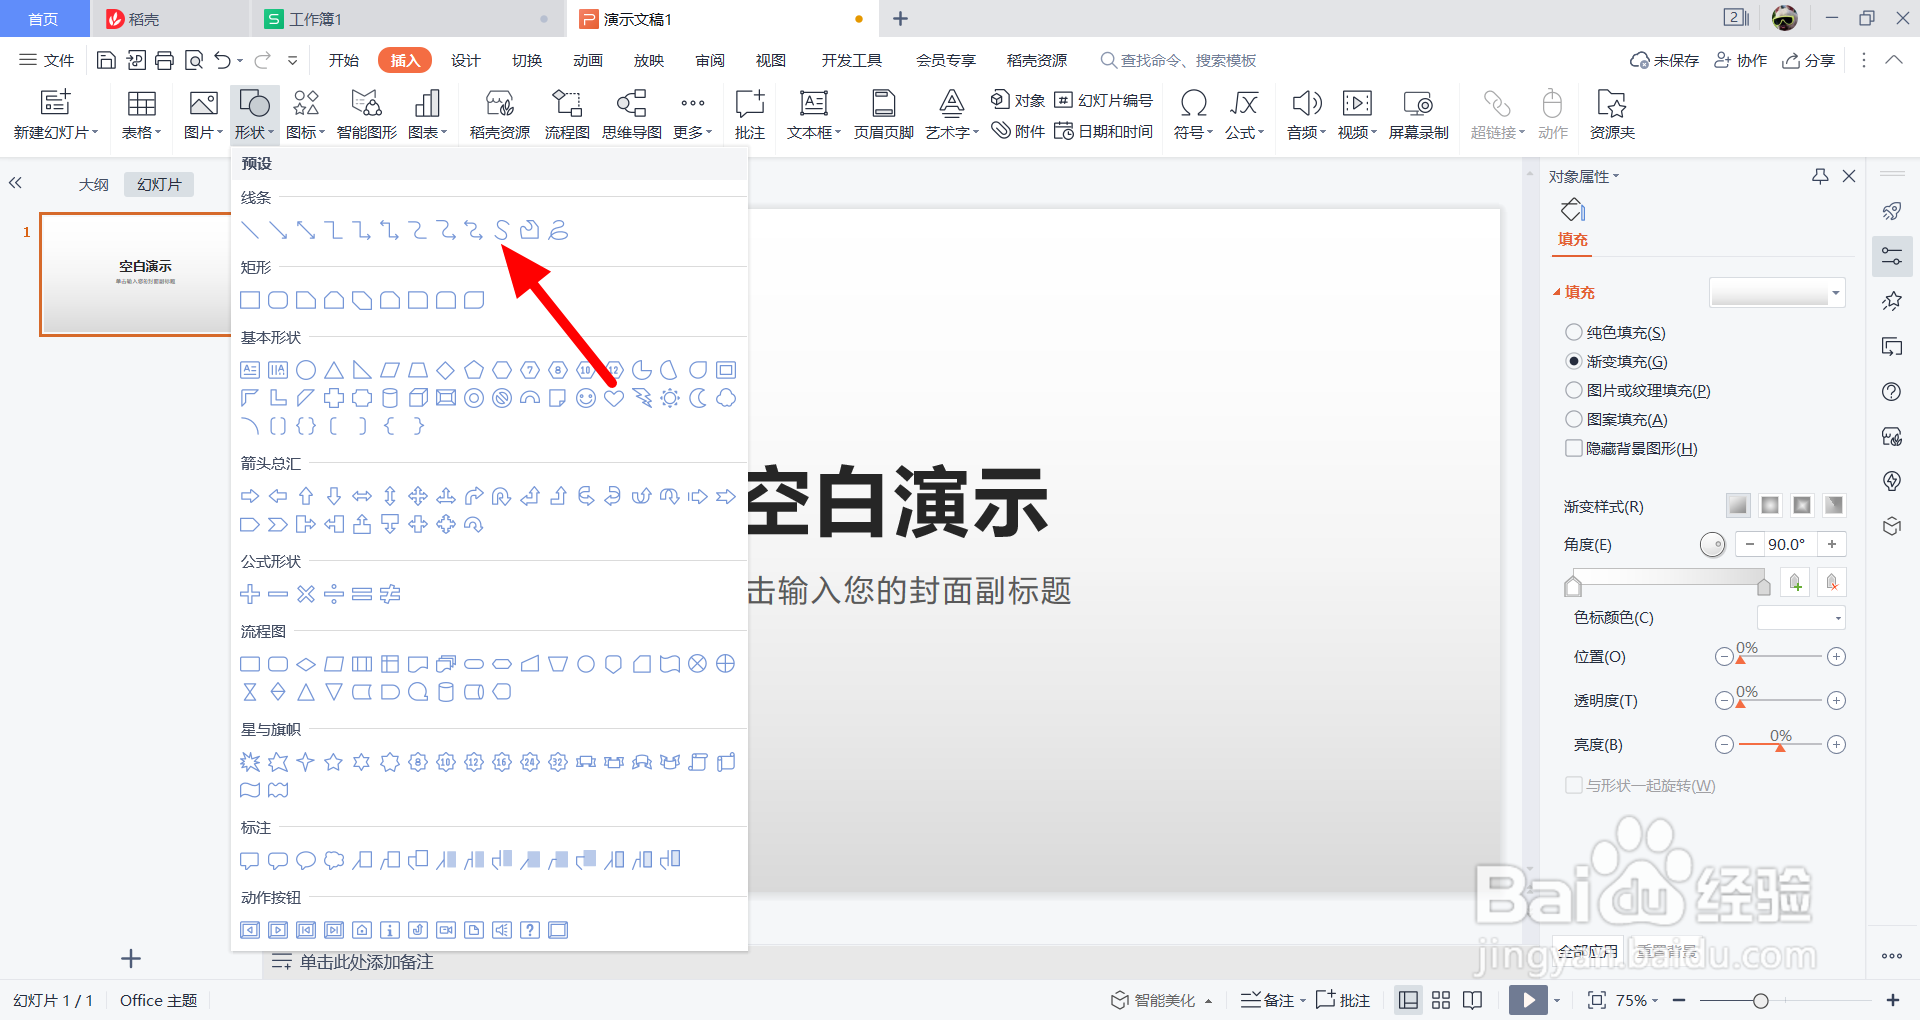This screenshot has height=1020, width=1920.
Task: Choose the right arrow in block arrows
Action: coord(250,496)
